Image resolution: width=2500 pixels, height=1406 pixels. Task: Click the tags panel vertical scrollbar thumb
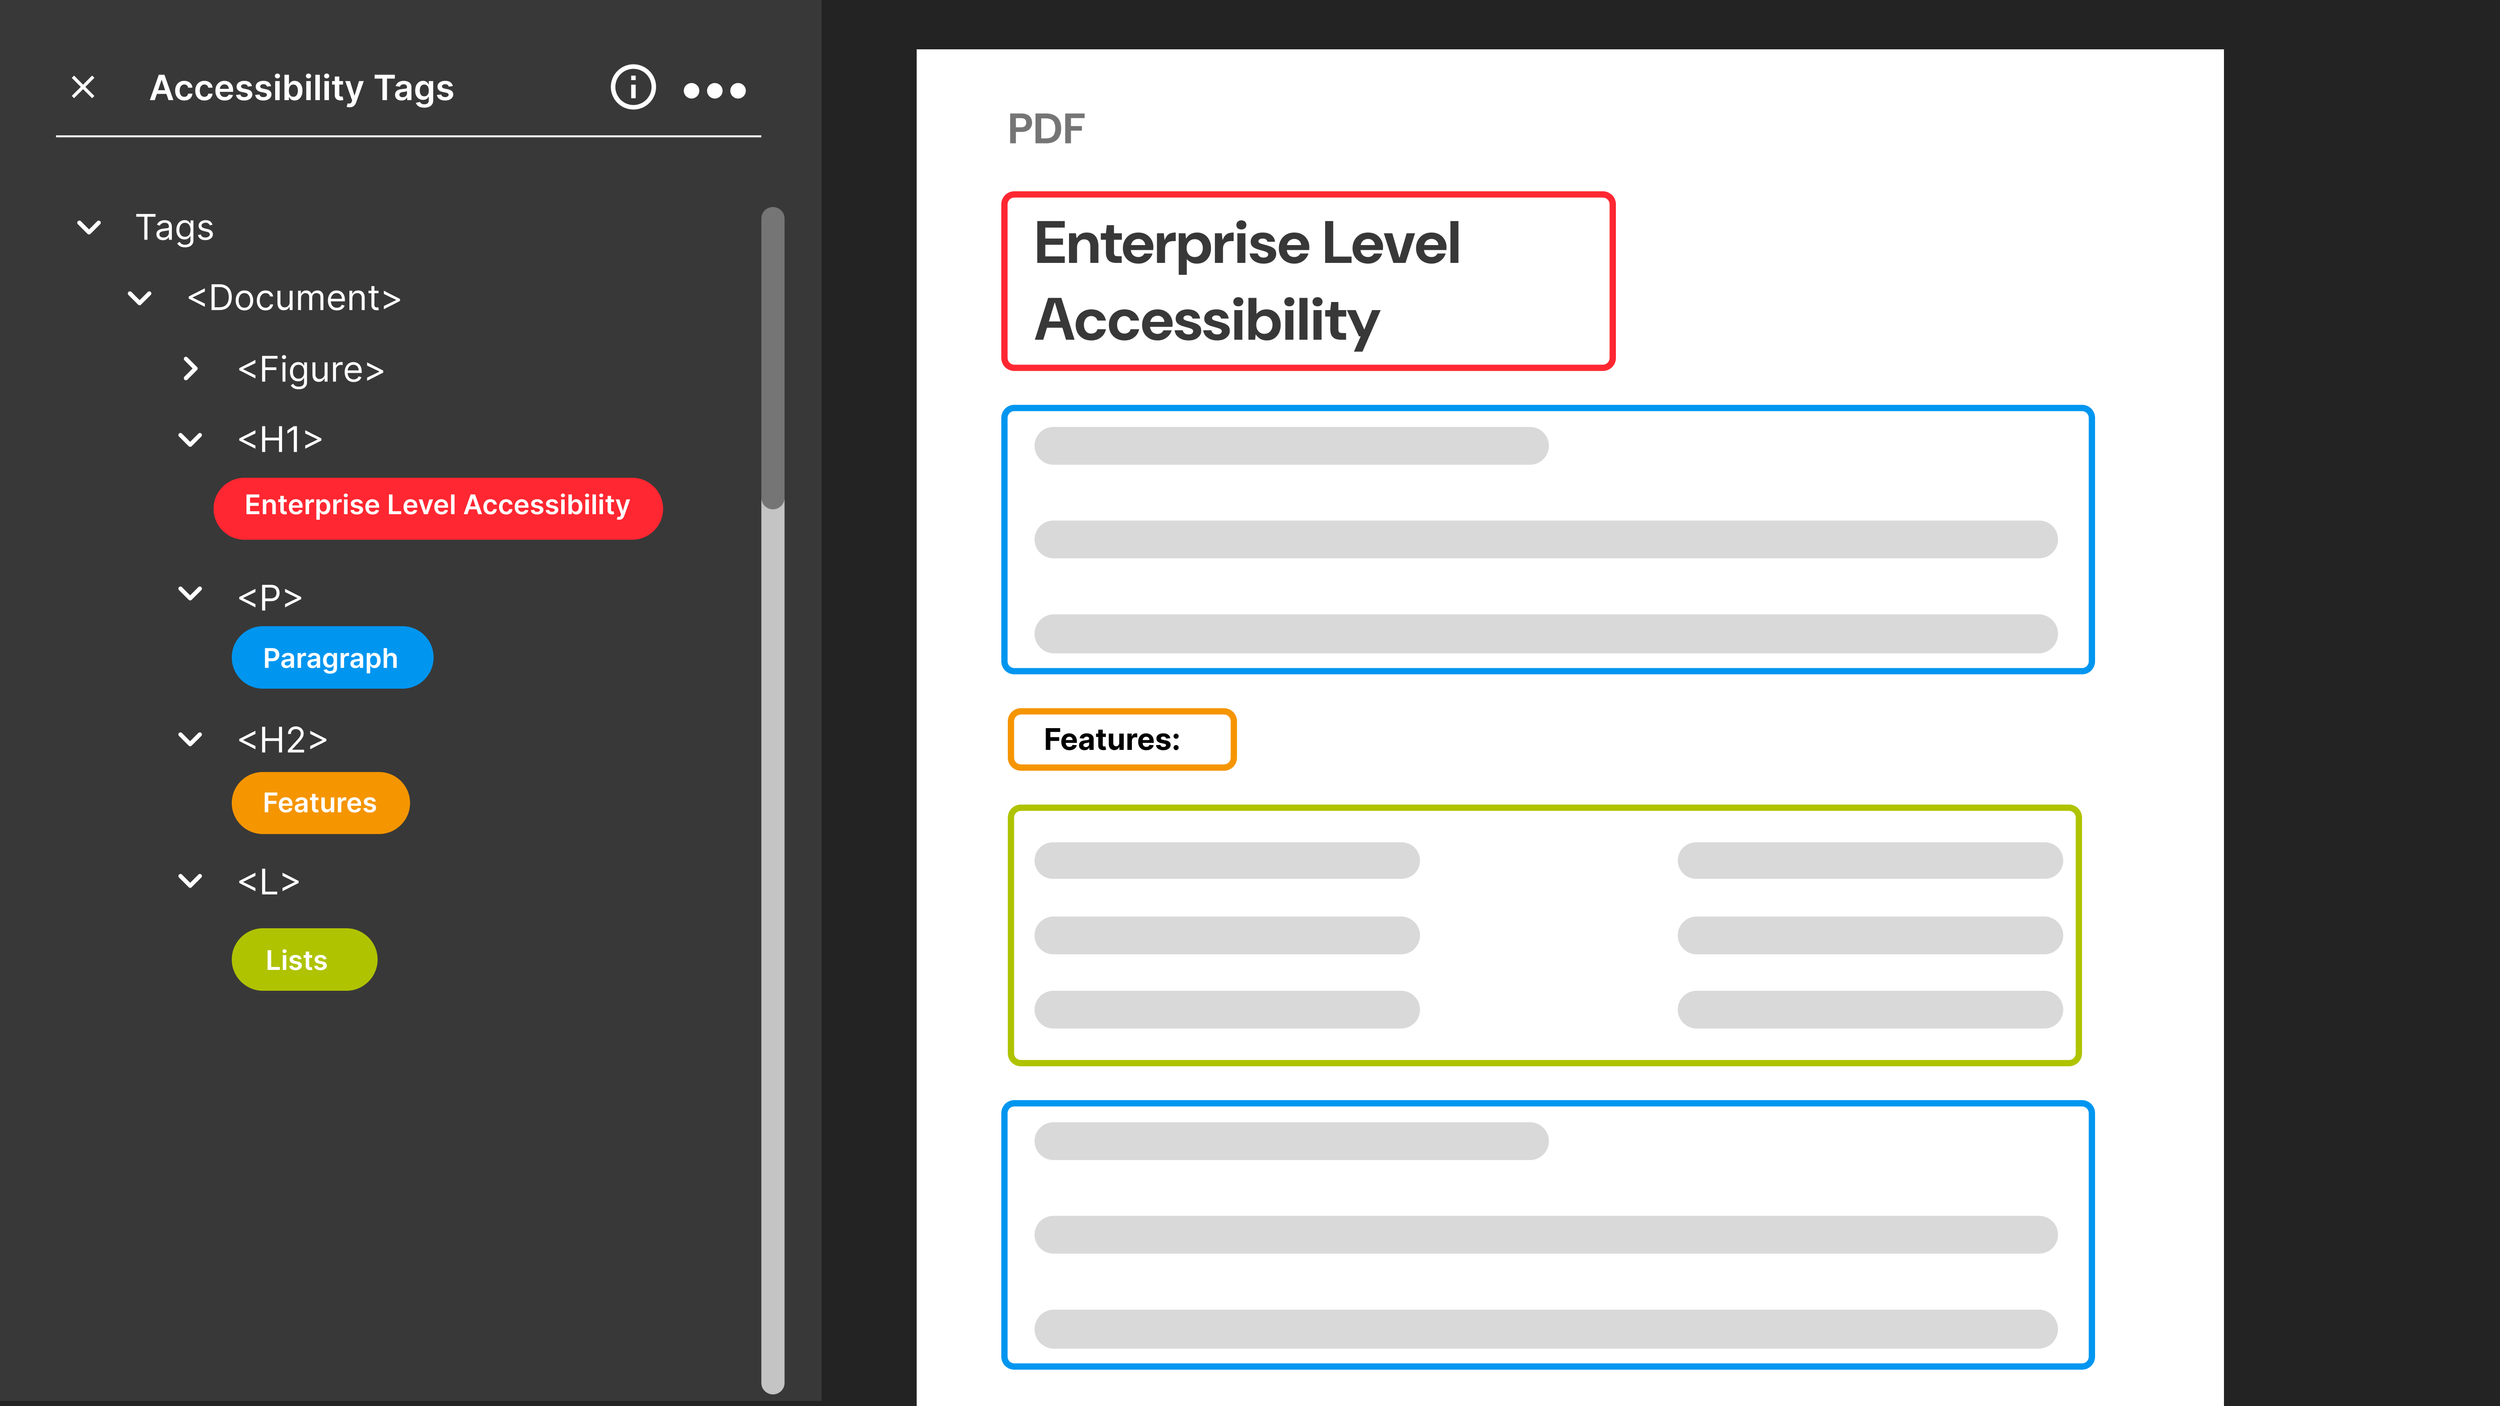pos(772,357)
